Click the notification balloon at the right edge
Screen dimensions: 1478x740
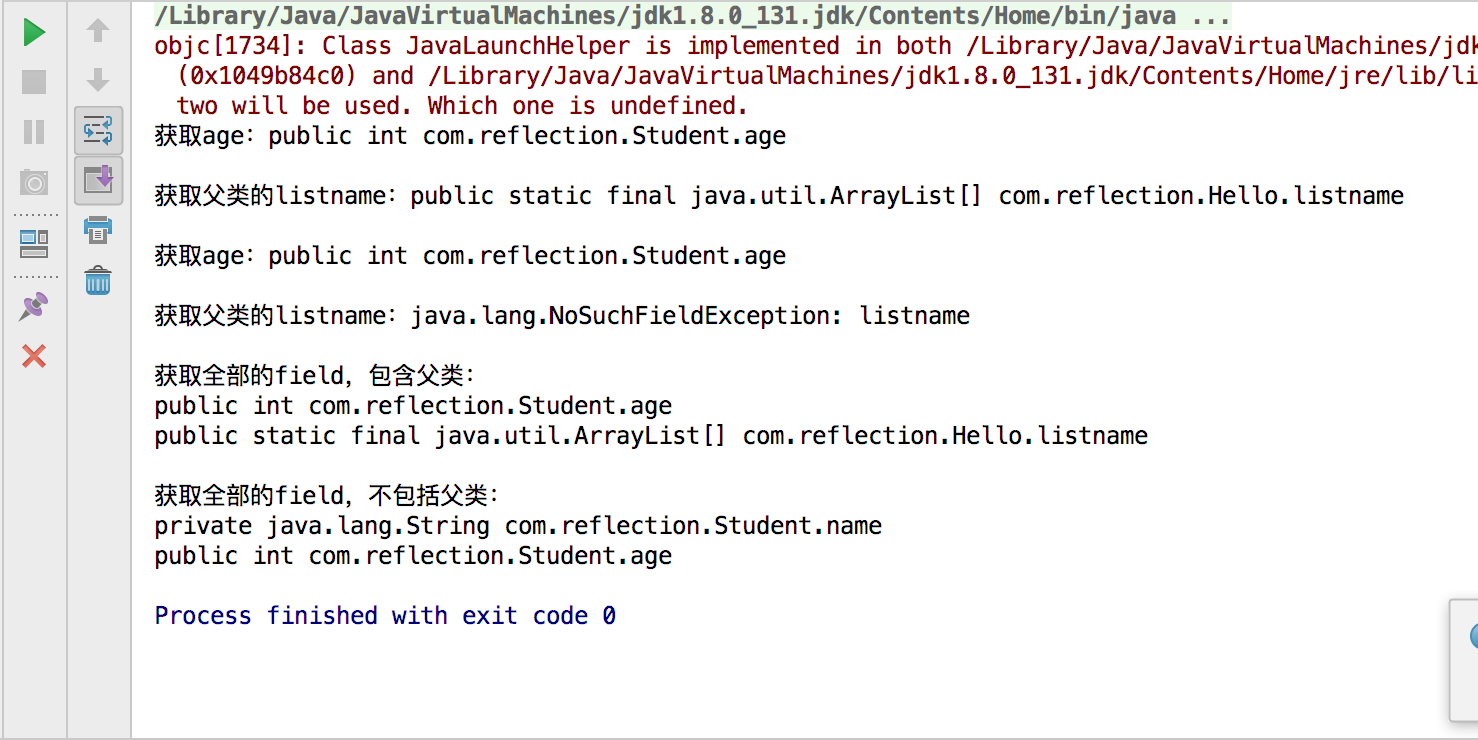click(1464, 660)
